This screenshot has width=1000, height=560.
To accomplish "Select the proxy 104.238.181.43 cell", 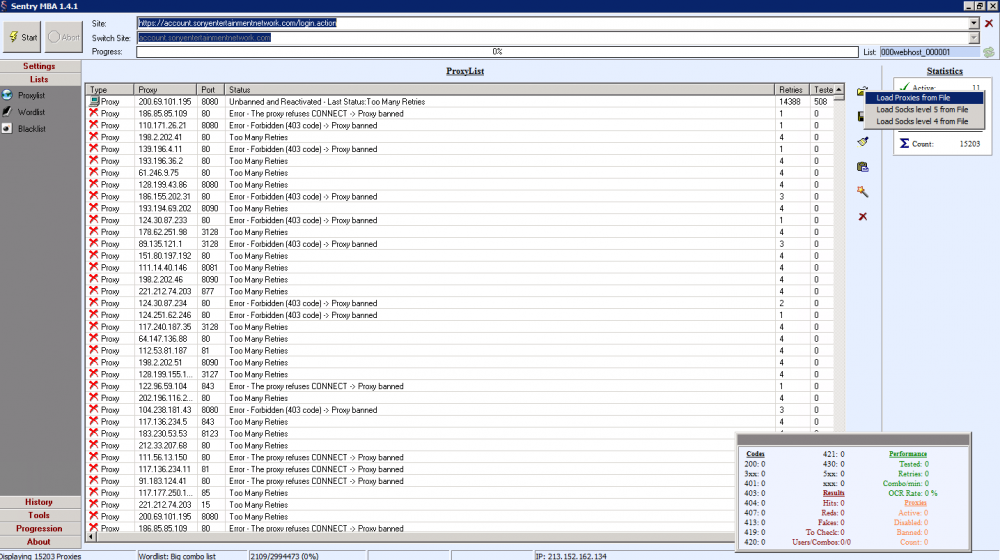I will click(165, 409).
